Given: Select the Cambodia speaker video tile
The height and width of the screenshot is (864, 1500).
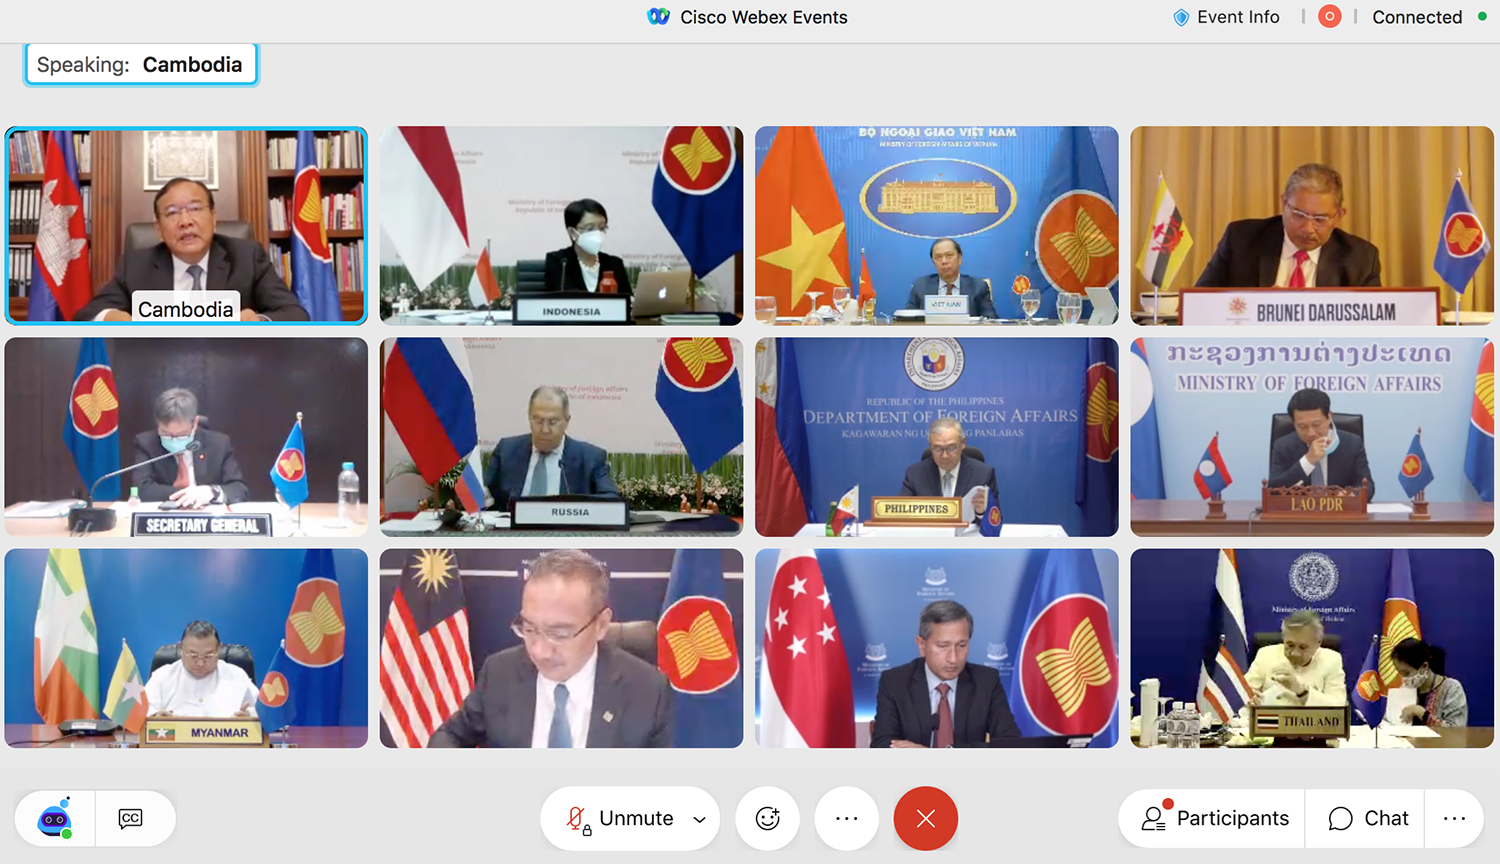Looking at the screenshot, I should pyautogui.click(x=186, y=225).
